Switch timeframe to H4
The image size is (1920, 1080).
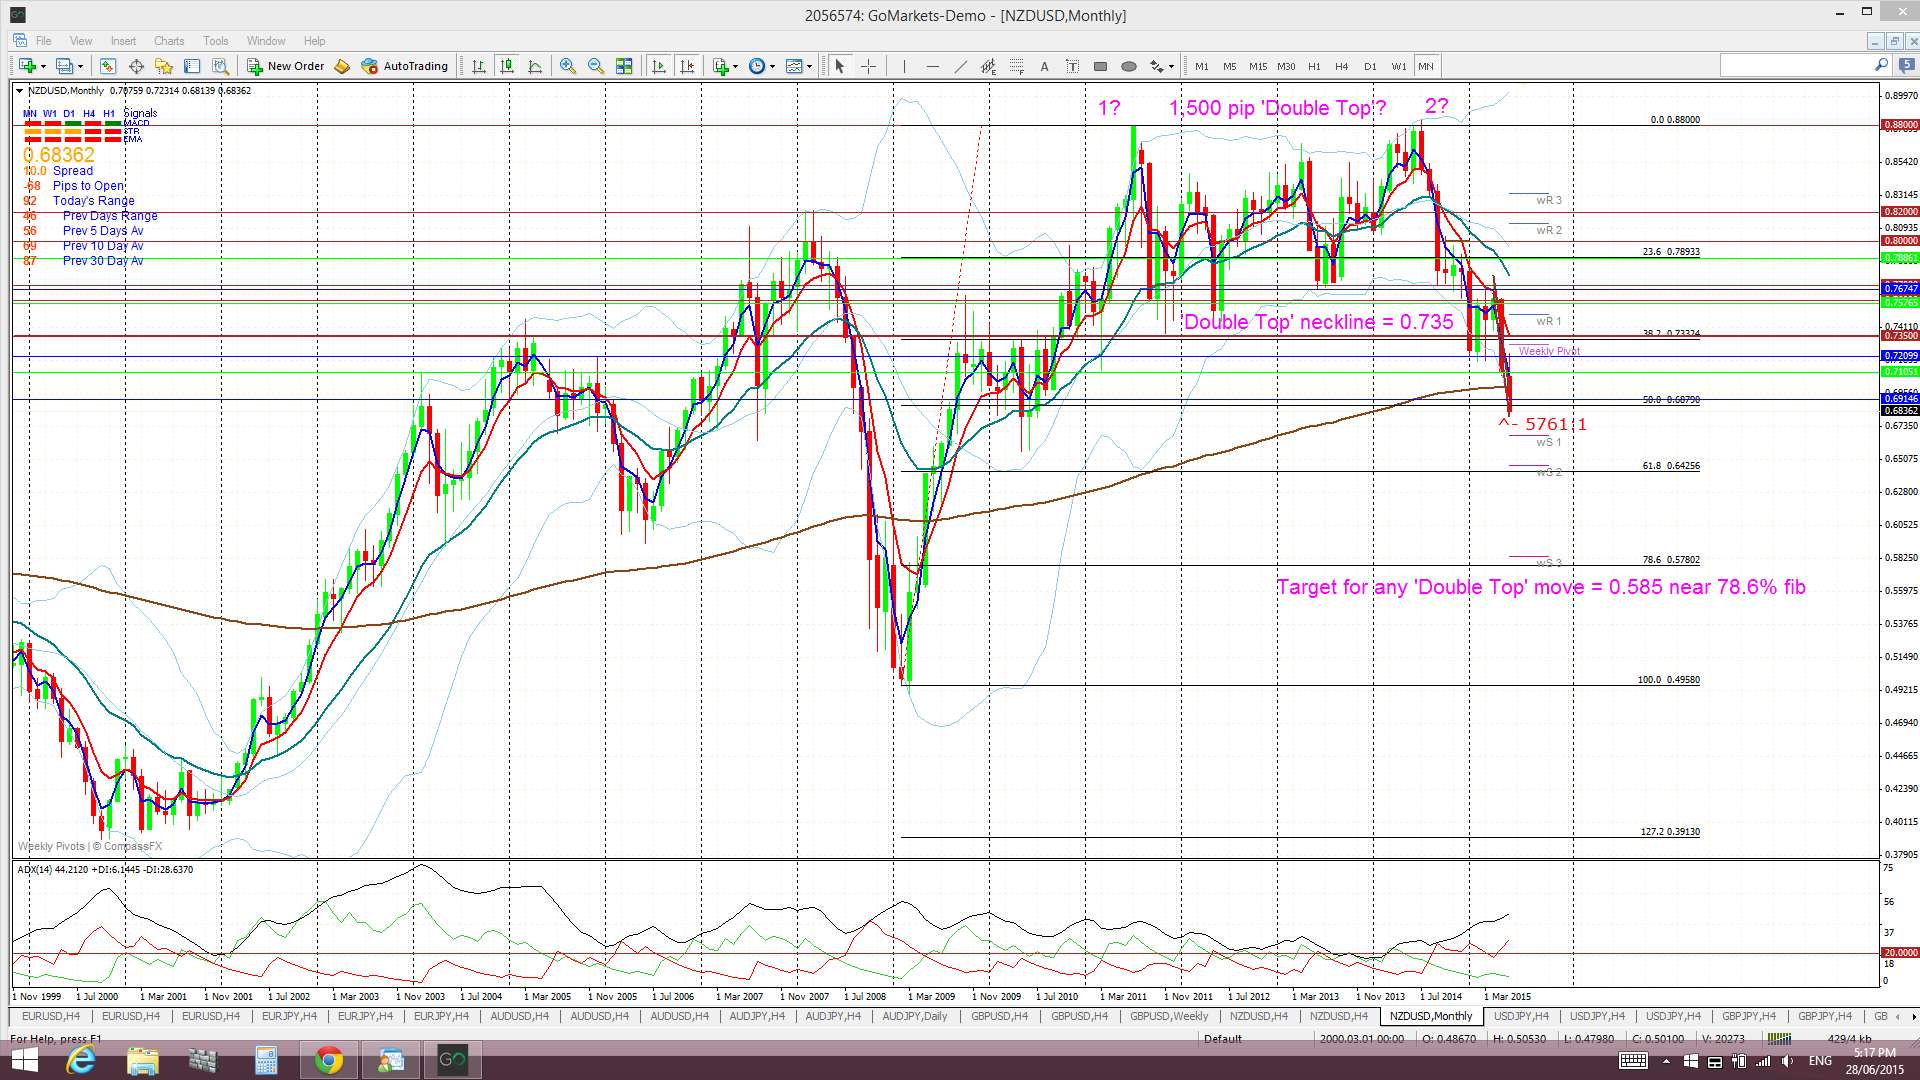[1341, 66]
